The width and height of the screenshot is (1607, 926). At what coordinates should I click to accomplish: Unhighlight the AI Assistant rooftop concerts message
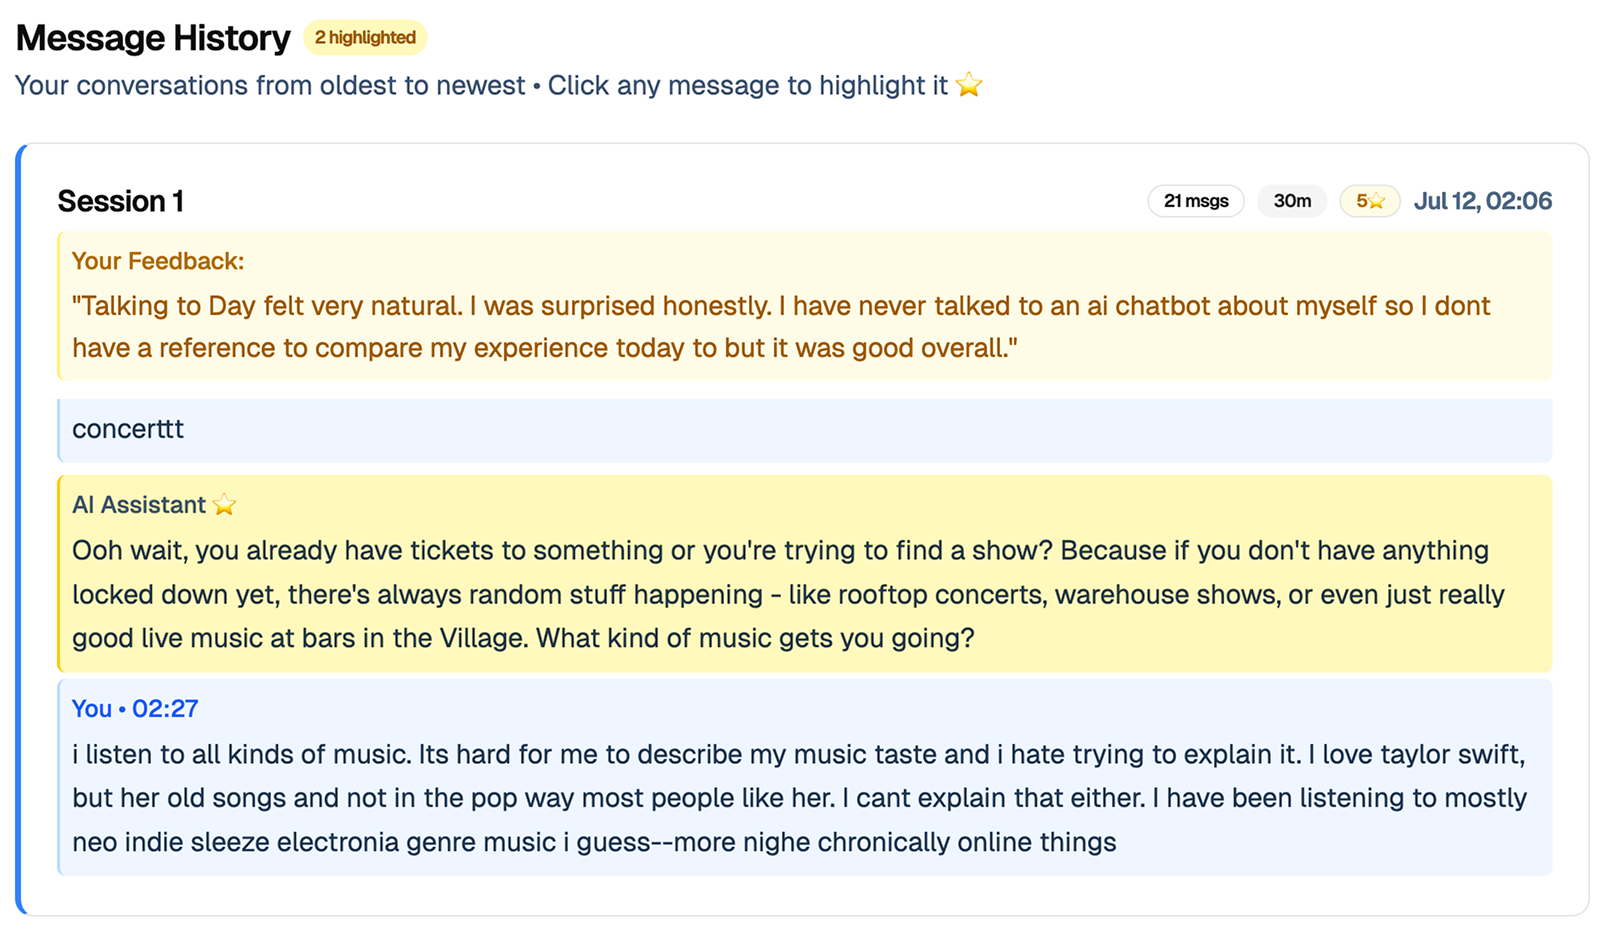pyautogui.click(x=804, y=594)
